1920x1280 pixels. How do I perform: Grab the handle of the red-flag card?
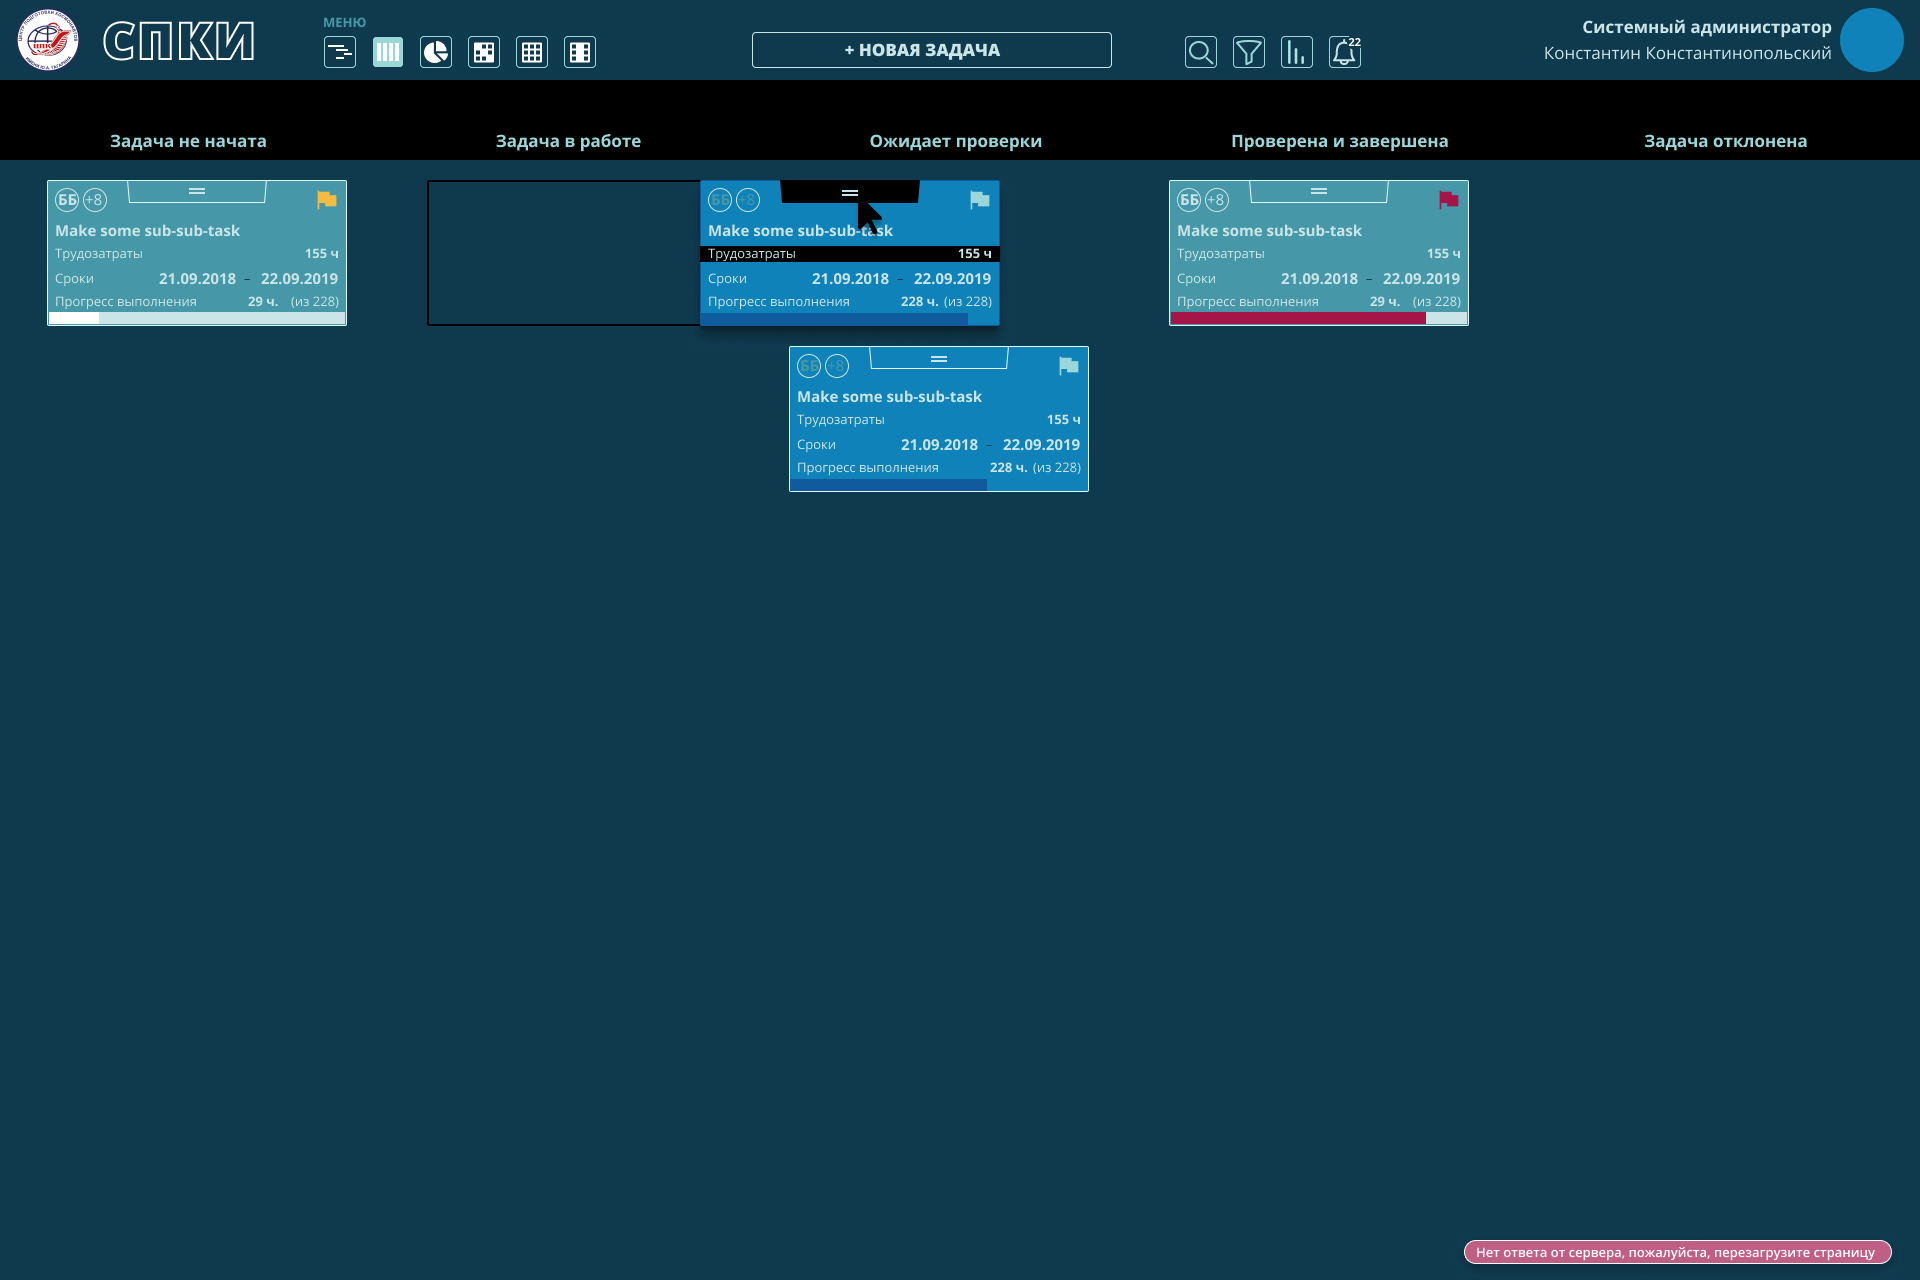[1319, 191]
